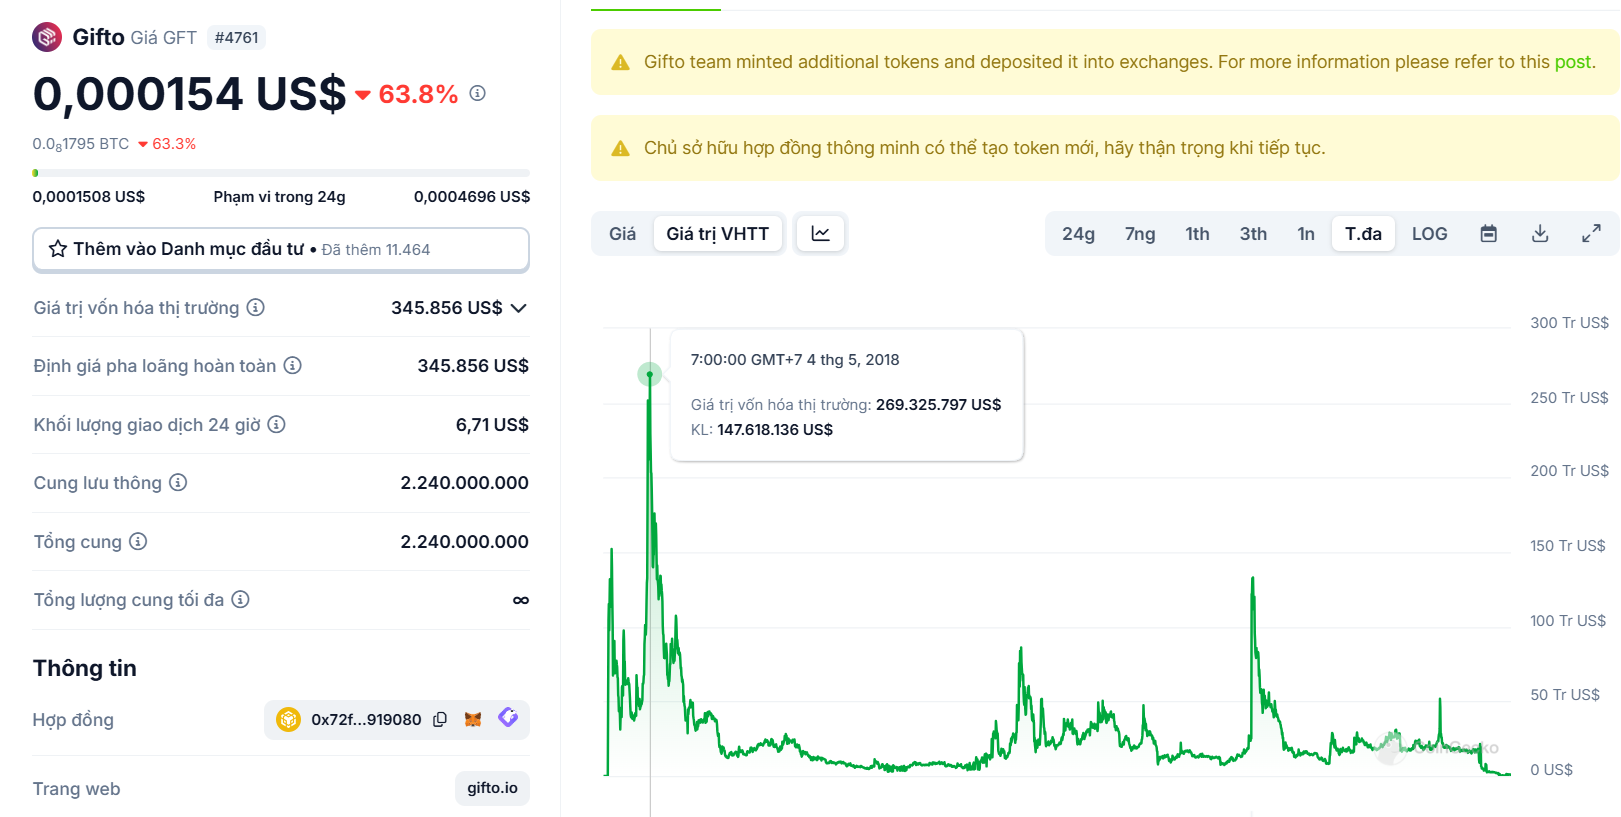Set chart range to T.đa

[1363, 233]
